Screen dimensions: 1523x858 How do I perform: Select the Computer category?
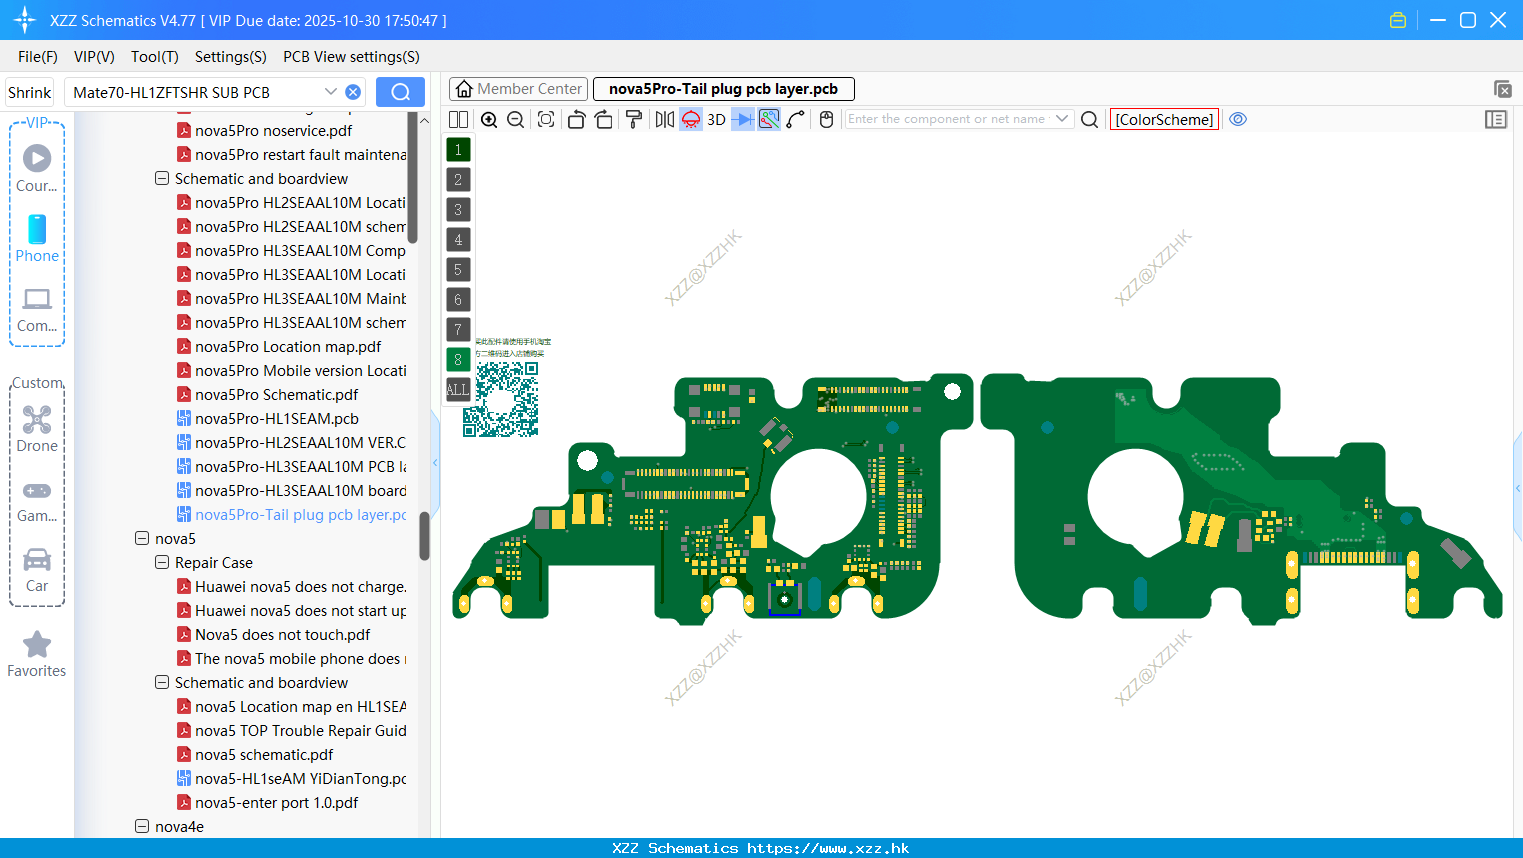[x=37, y=310]
